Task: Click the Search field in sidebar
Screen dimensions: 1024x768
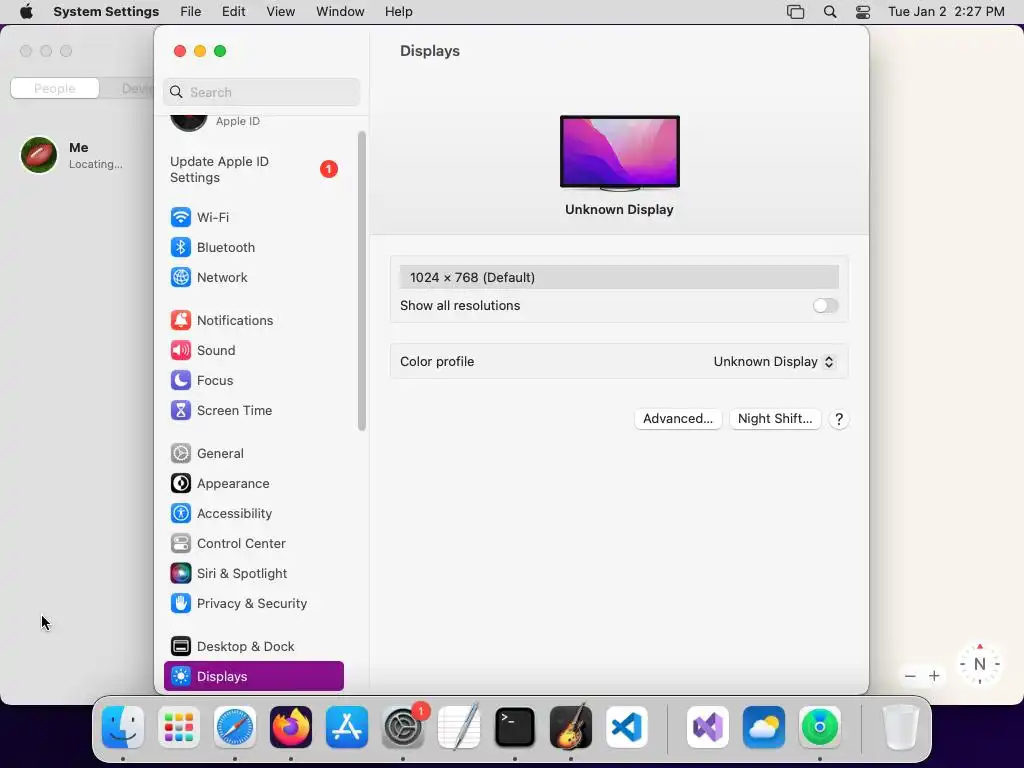Action: [x=261, y=92]
